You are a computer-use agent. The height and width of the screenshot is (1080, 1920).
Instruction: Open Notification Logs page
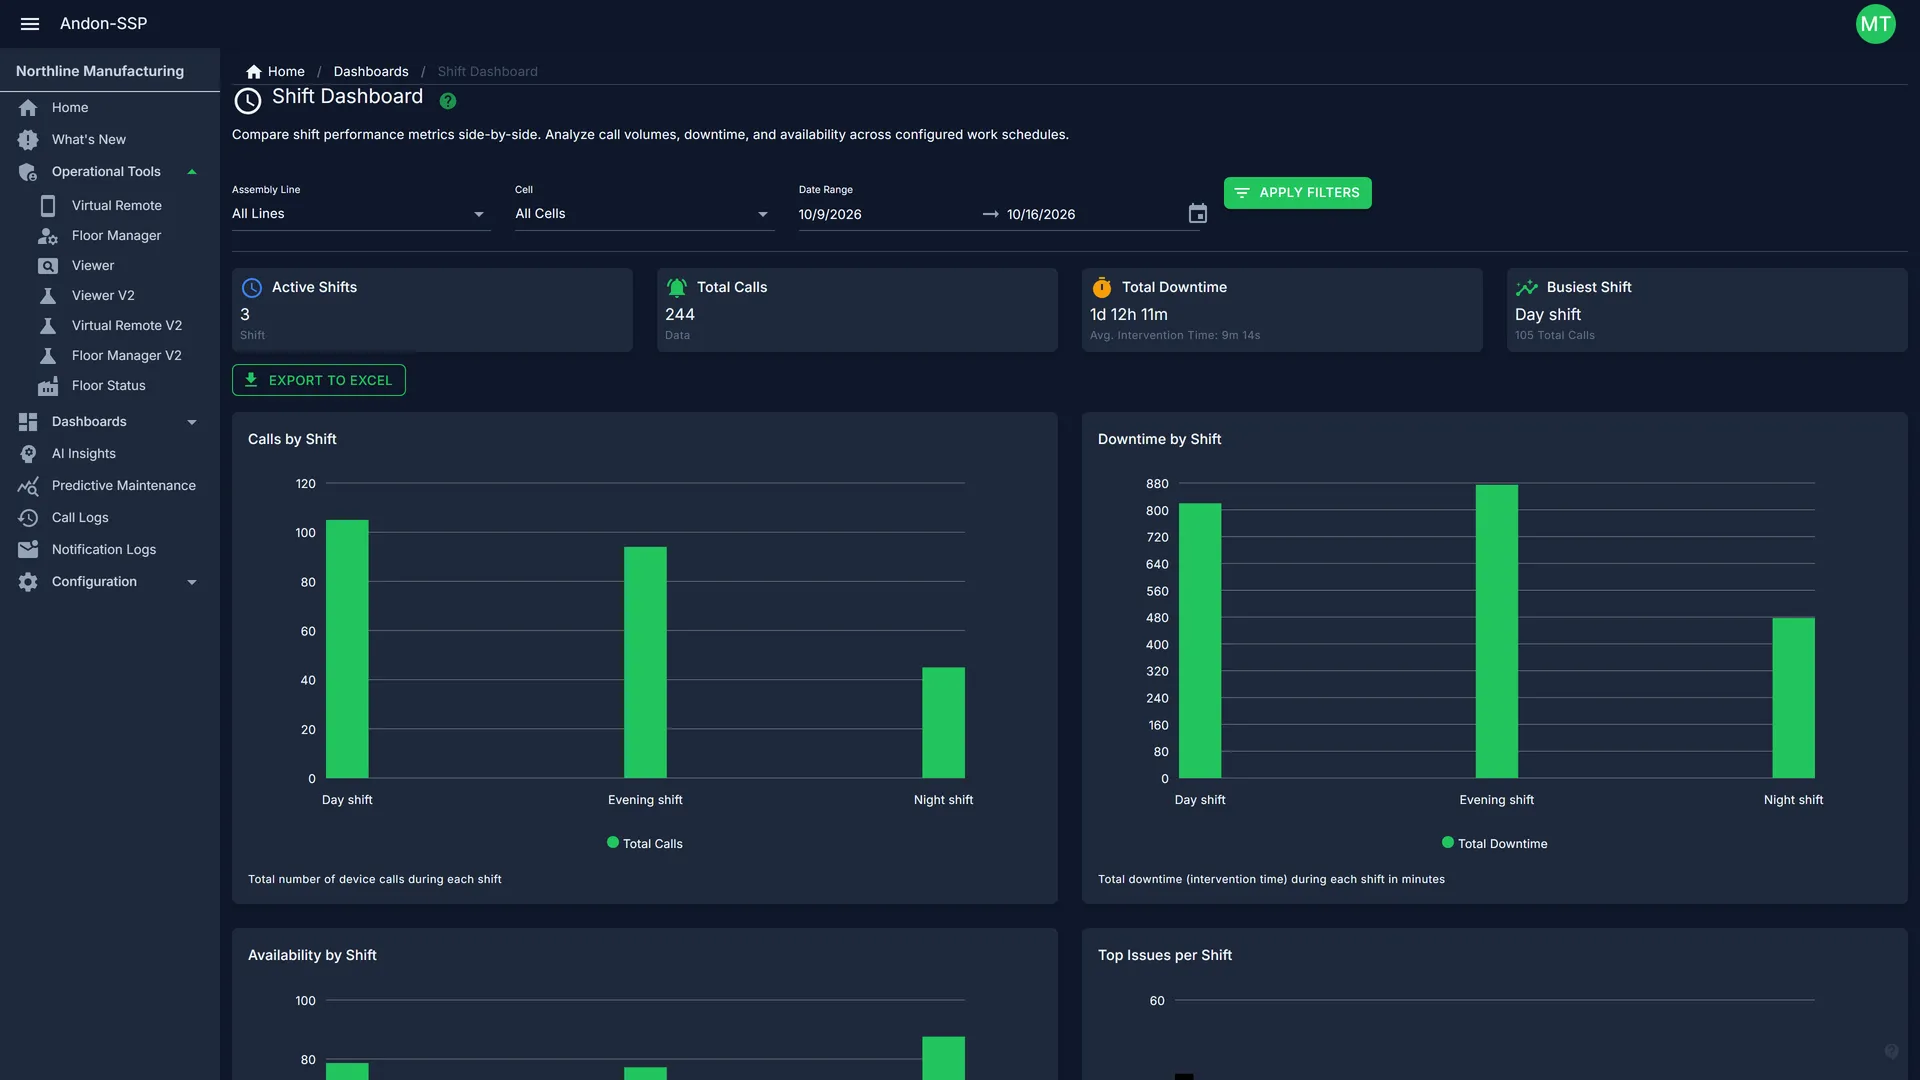(x=104, y=550)
